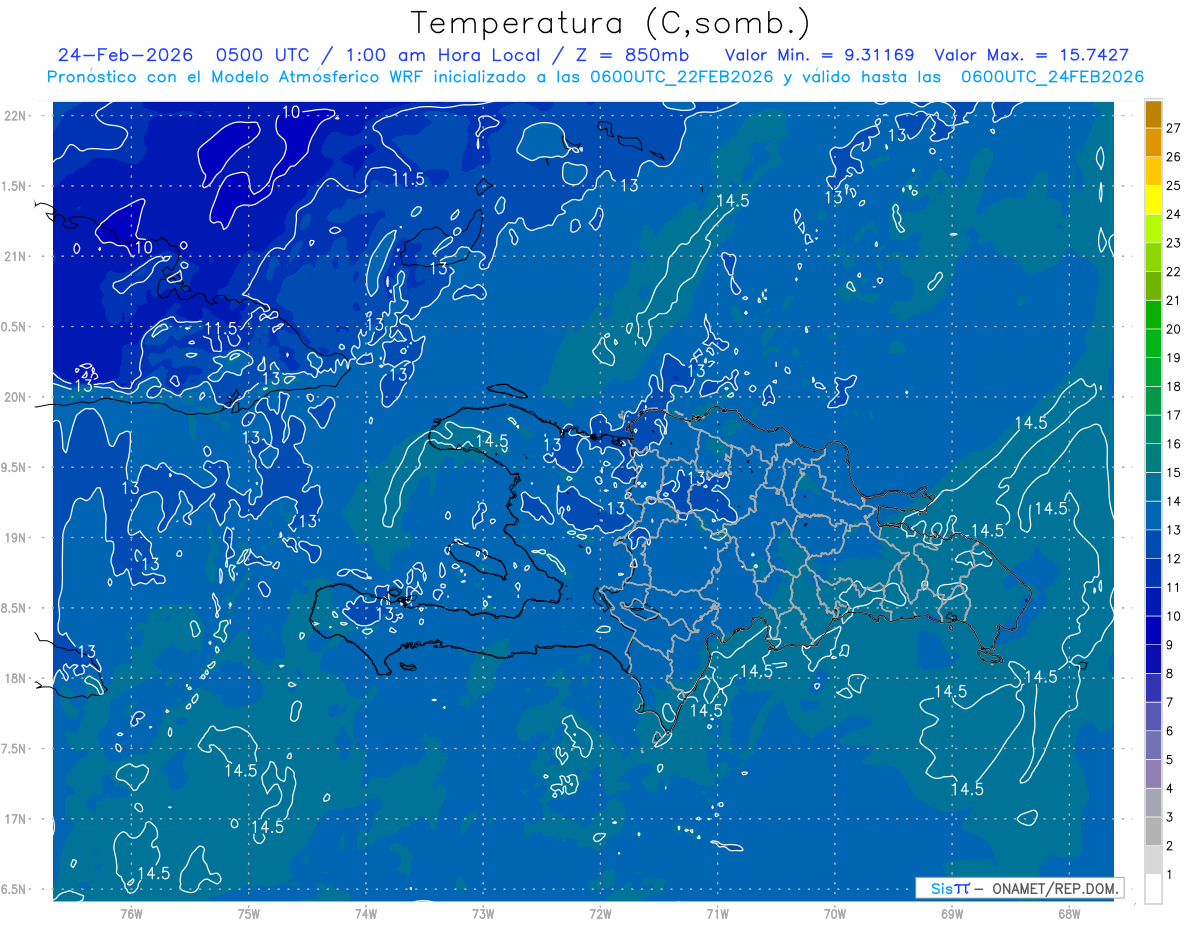The image size is (1200, 927).
Task: Click the color scale value 18
Action: coord(1173,386)
